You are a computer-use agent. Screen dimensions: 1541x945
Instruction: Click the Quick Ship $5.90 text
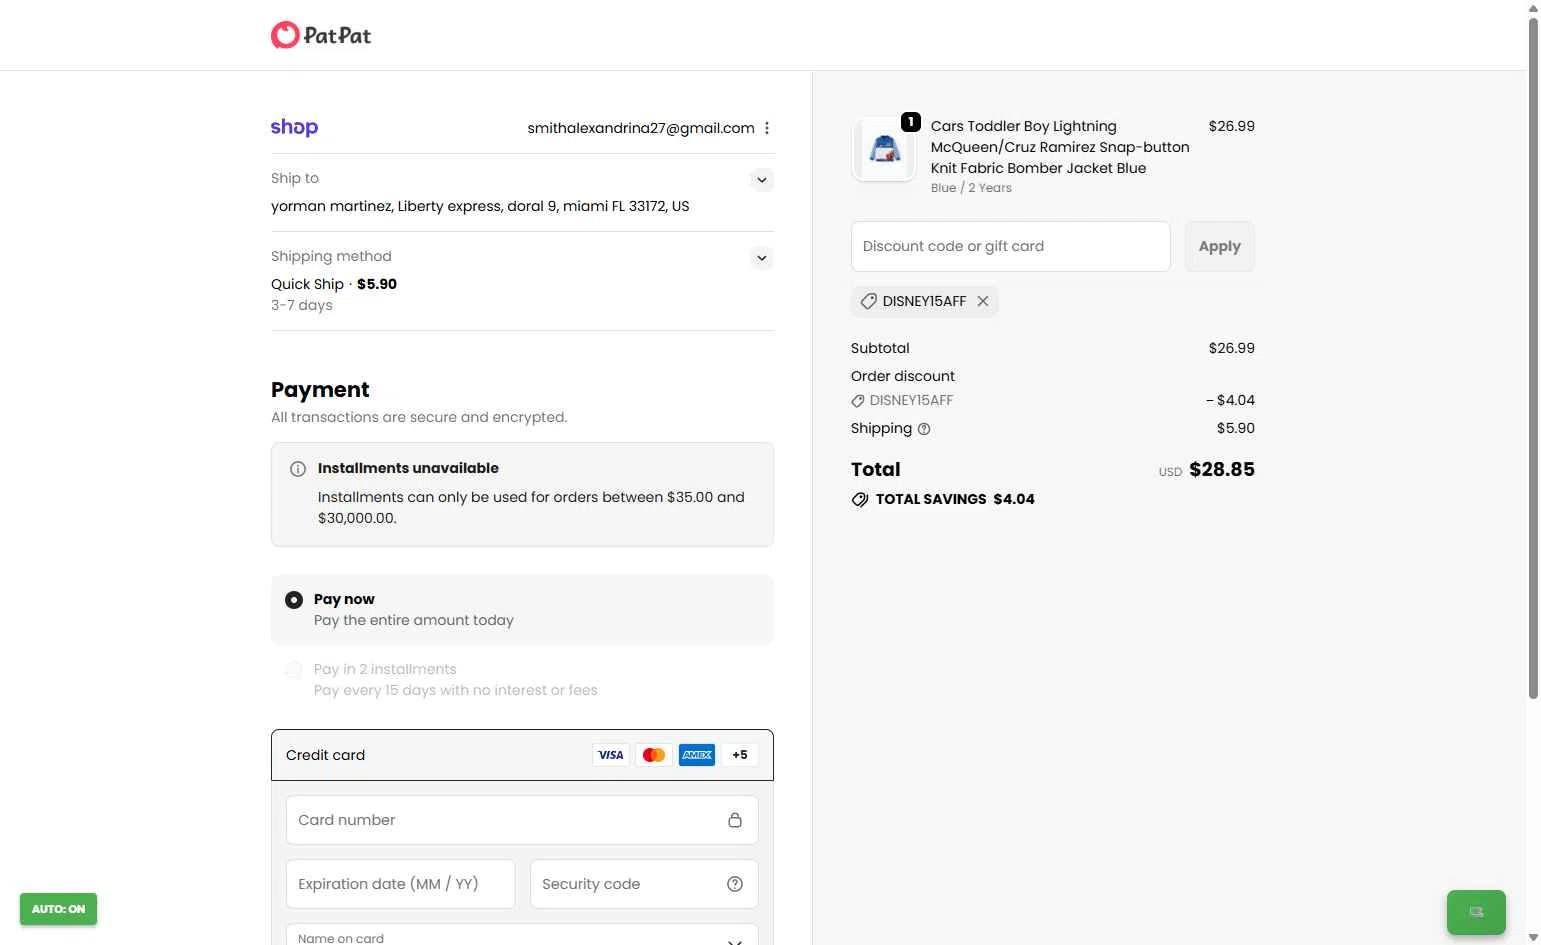coord(334,284)
